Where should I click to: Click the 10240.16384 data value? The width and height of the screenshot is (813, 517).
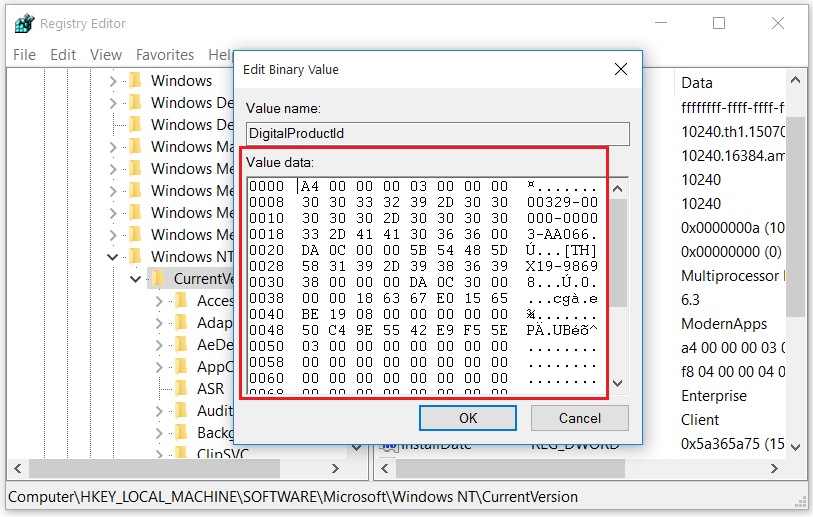[733, 156]
